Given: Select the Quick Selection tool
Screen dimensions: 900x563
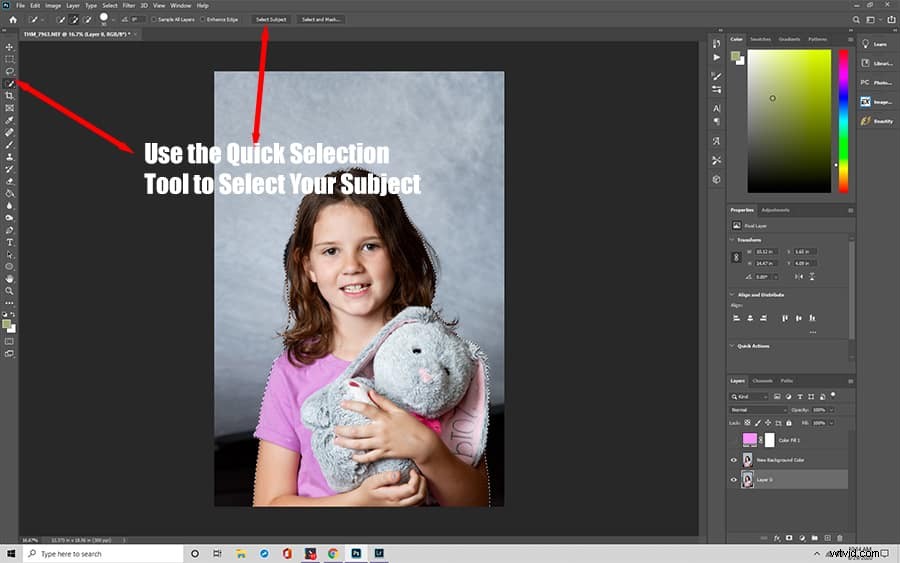Looking at the screenshot, I should pos(9,84).
